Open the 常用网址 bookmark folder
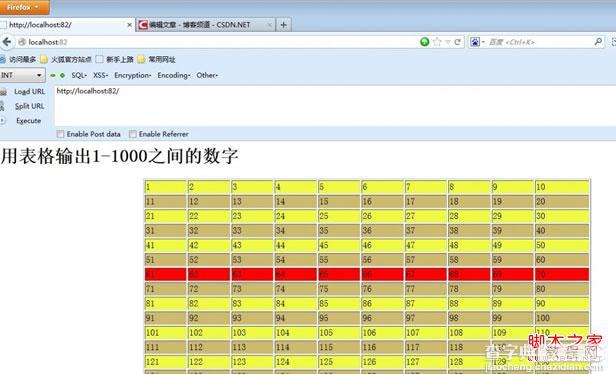 point(157,59)
